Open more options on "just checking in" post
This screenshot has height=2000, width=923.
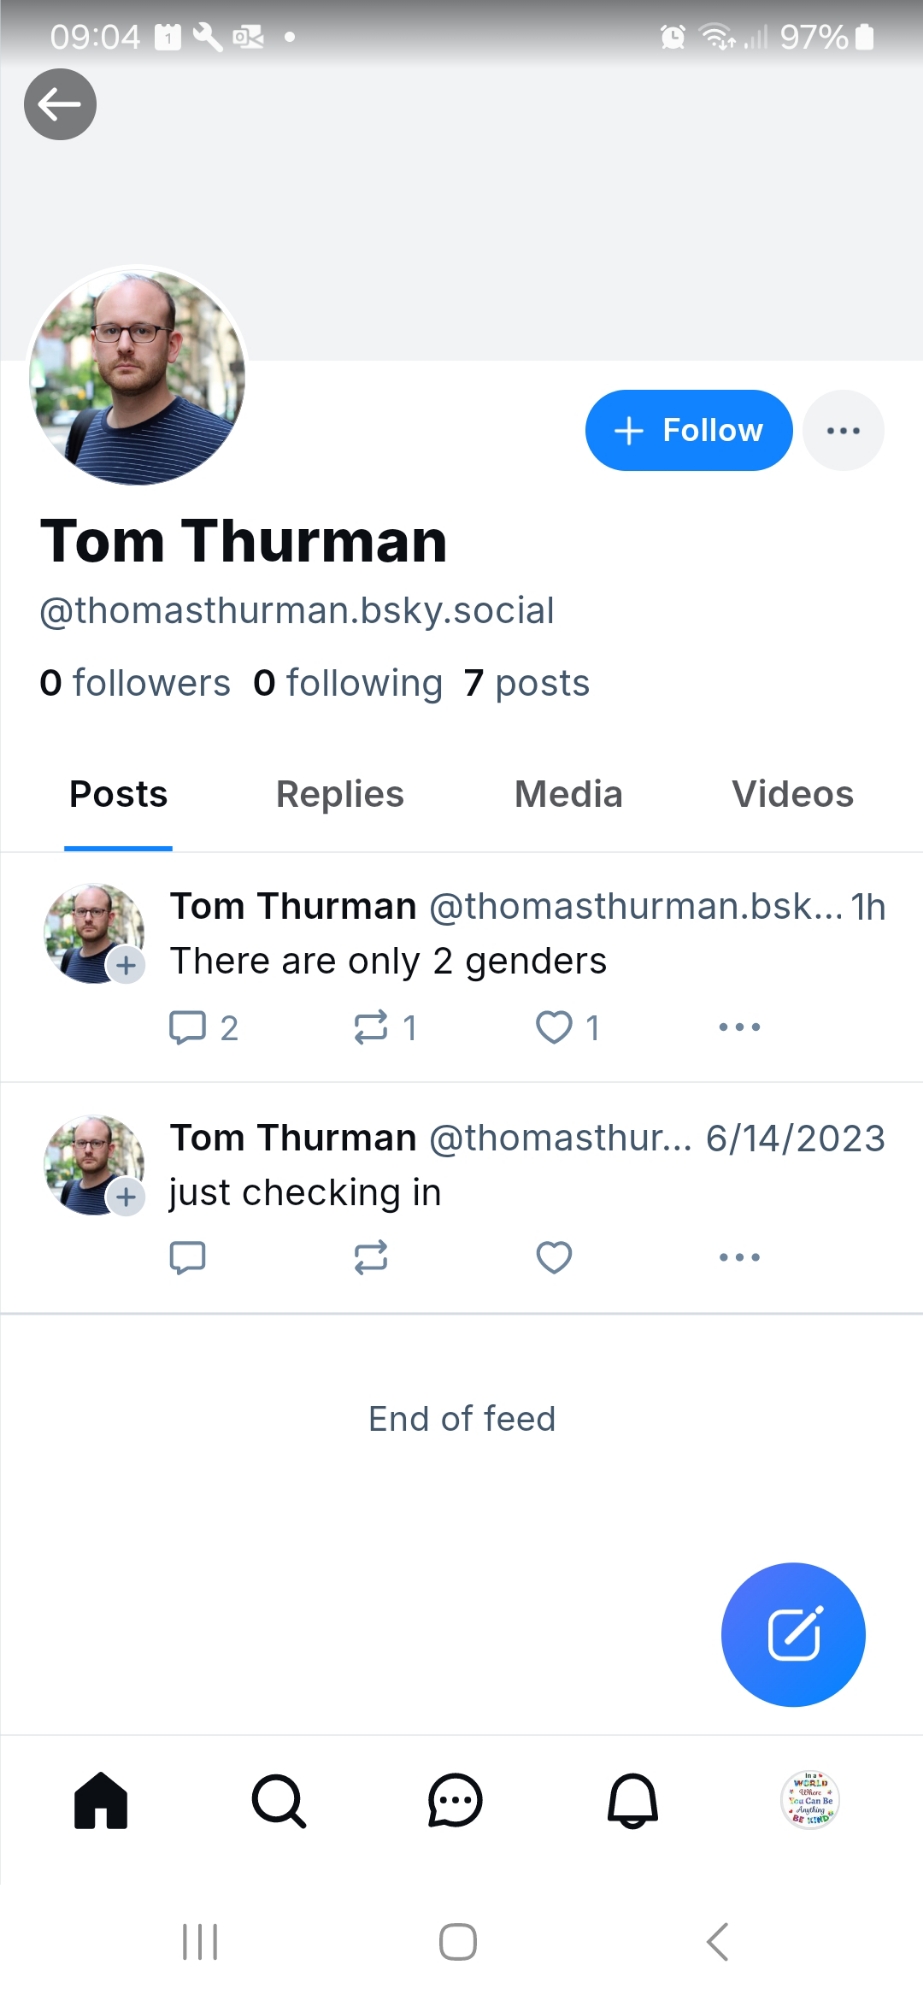tap(739, 1257)
